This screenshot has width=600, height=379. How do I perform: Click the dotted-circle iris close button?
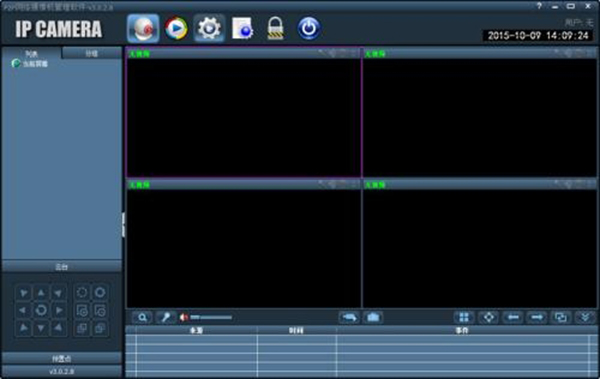pyautogui.click(x=82, y=293)
